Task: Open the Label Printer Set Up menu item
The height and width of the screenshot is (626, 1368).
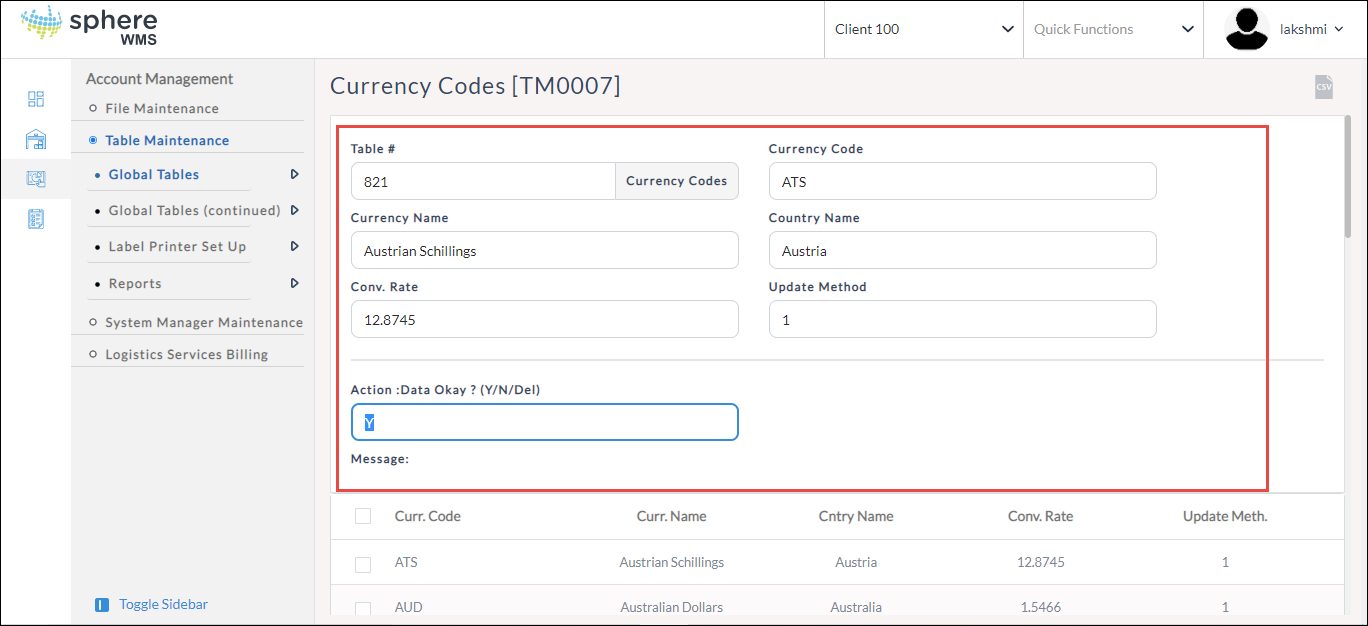Action: 177,247
